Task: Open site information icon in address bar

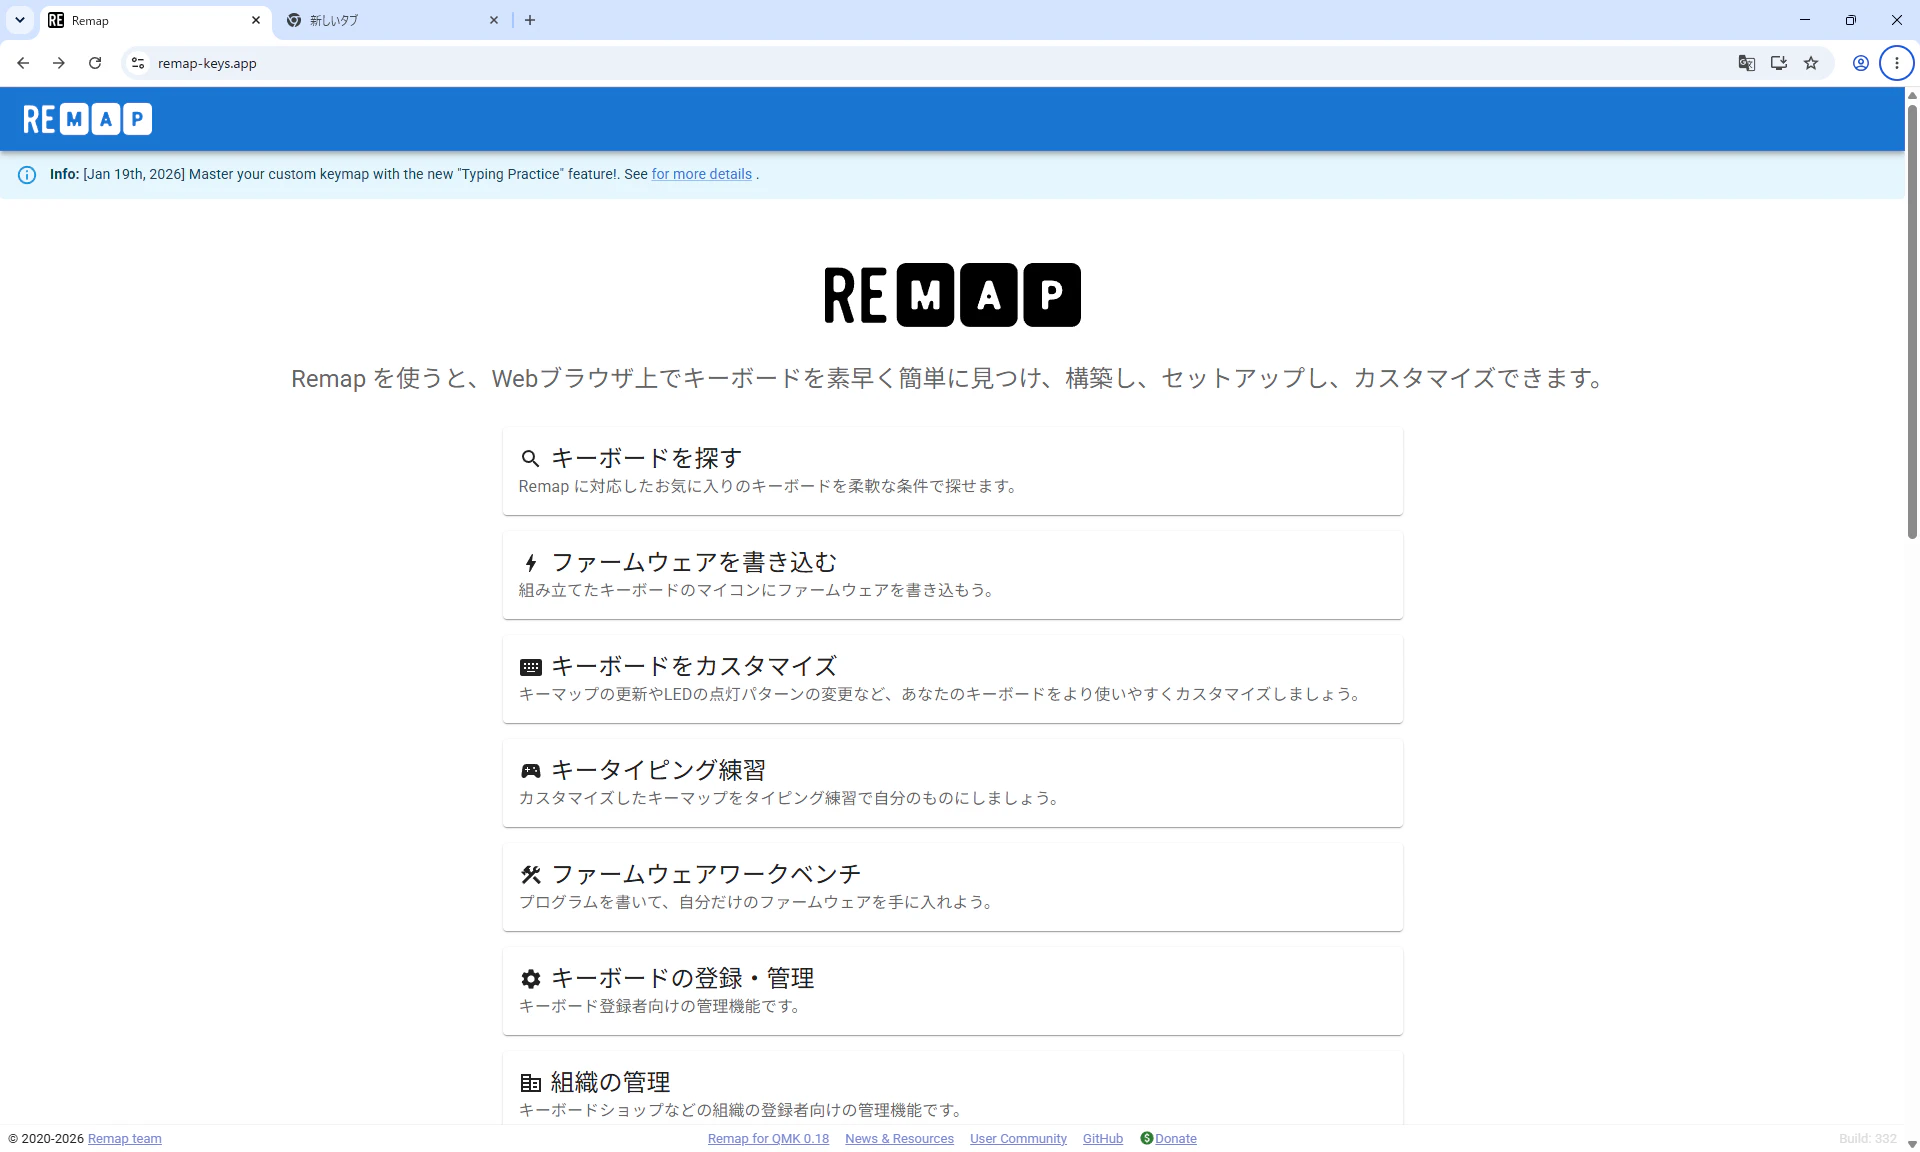Action: (x=138, y=63)
